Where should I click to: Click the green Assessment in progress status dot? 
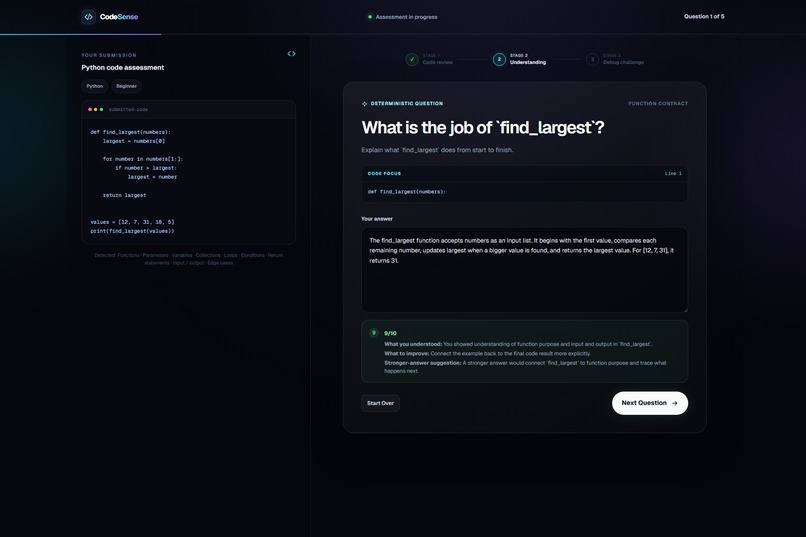tap(370, 17)
